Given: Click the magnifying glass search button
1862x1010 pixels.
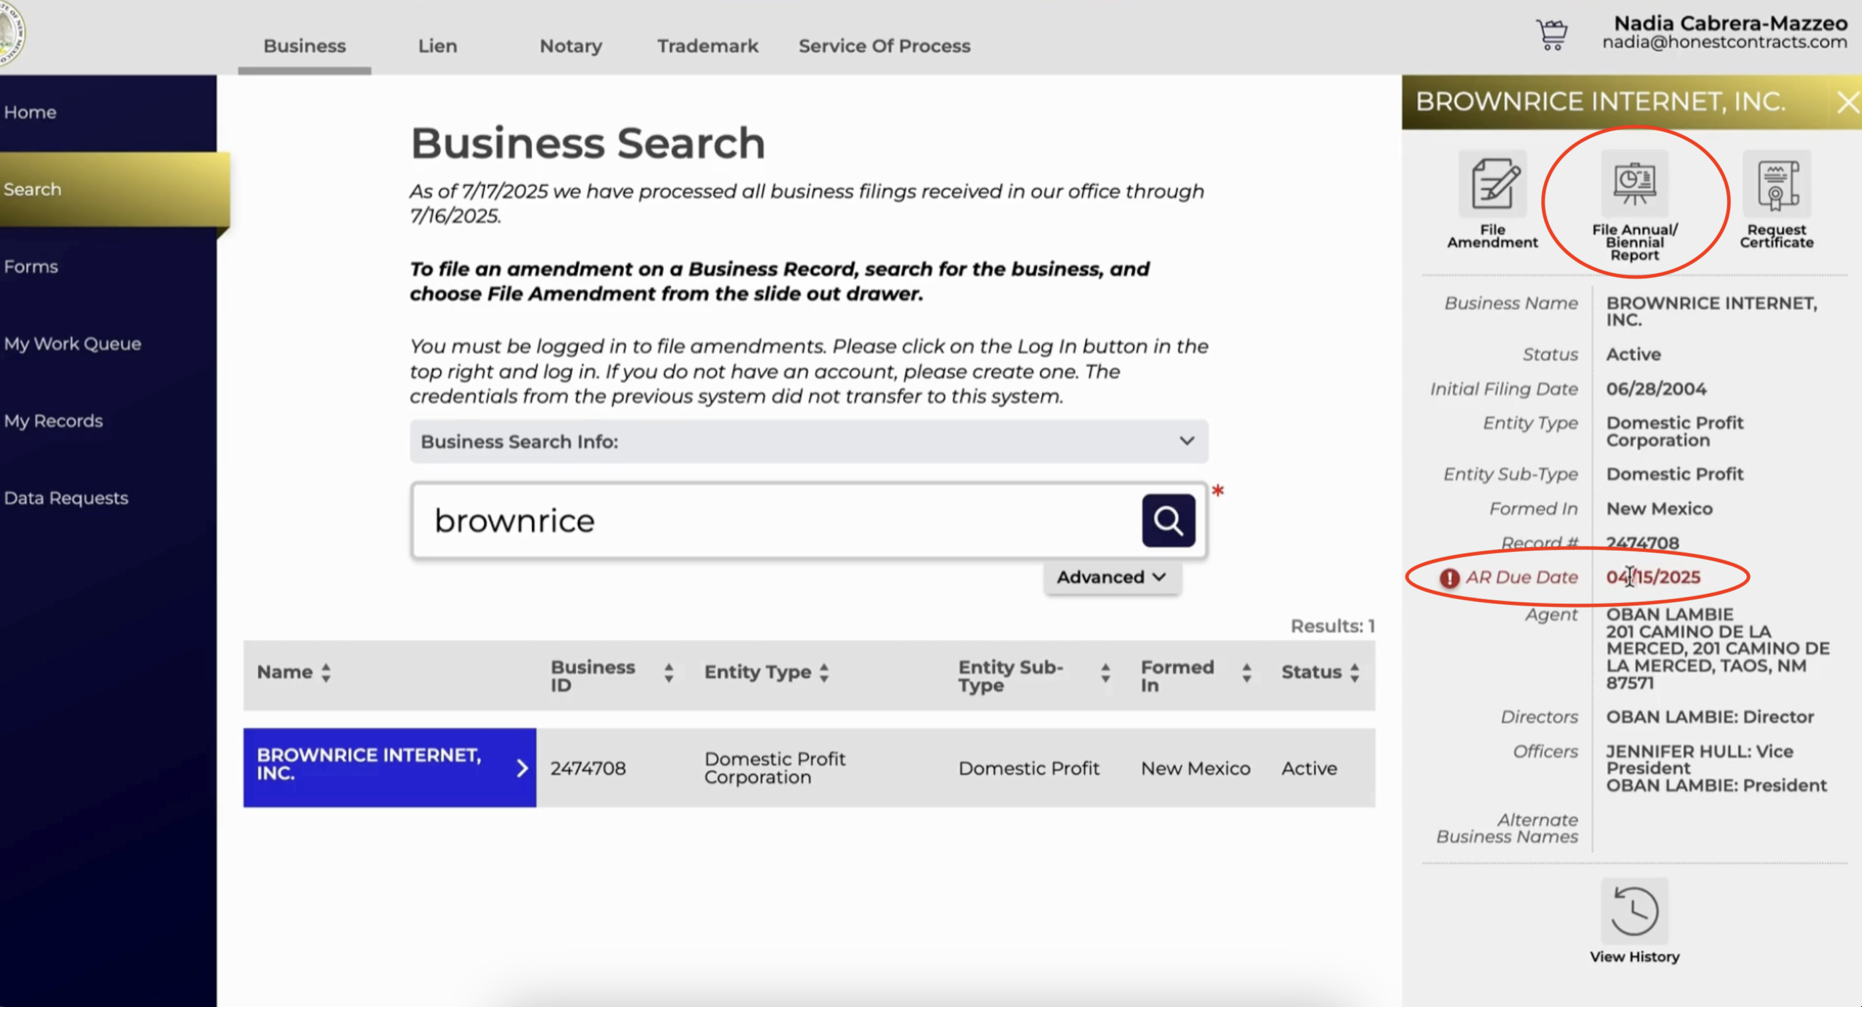Looking at the screenshot, I should tap(1168, 520).
